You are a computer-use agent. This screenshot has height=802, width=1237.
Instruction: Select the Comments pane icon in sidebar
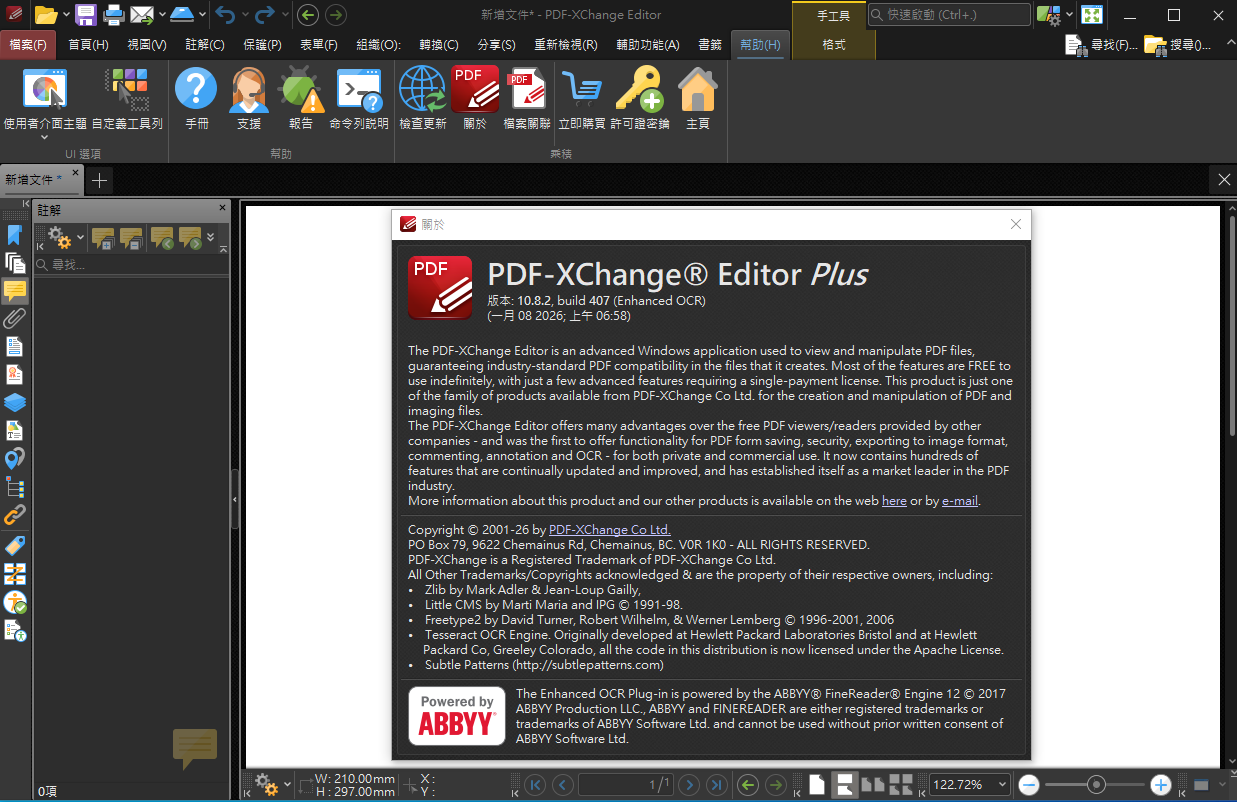[15, 291]
